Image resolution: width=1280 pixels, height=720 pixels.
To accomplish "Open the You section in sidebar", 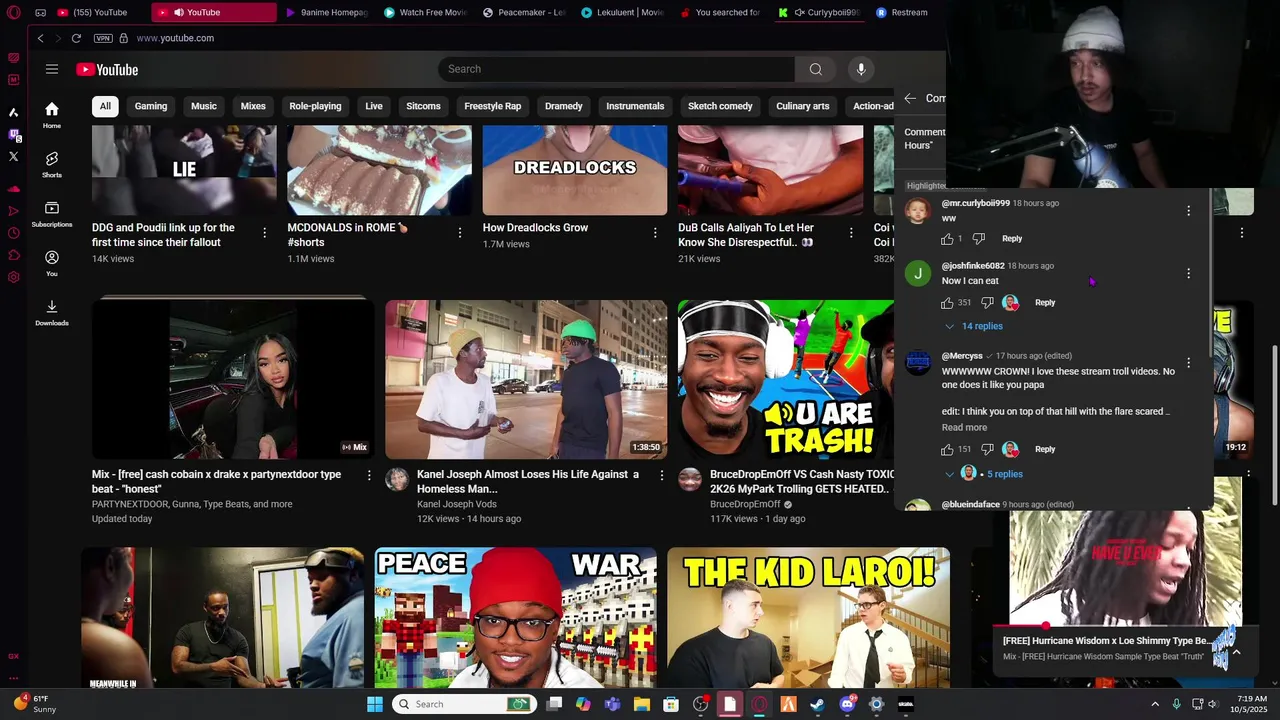I will (52, 264).
